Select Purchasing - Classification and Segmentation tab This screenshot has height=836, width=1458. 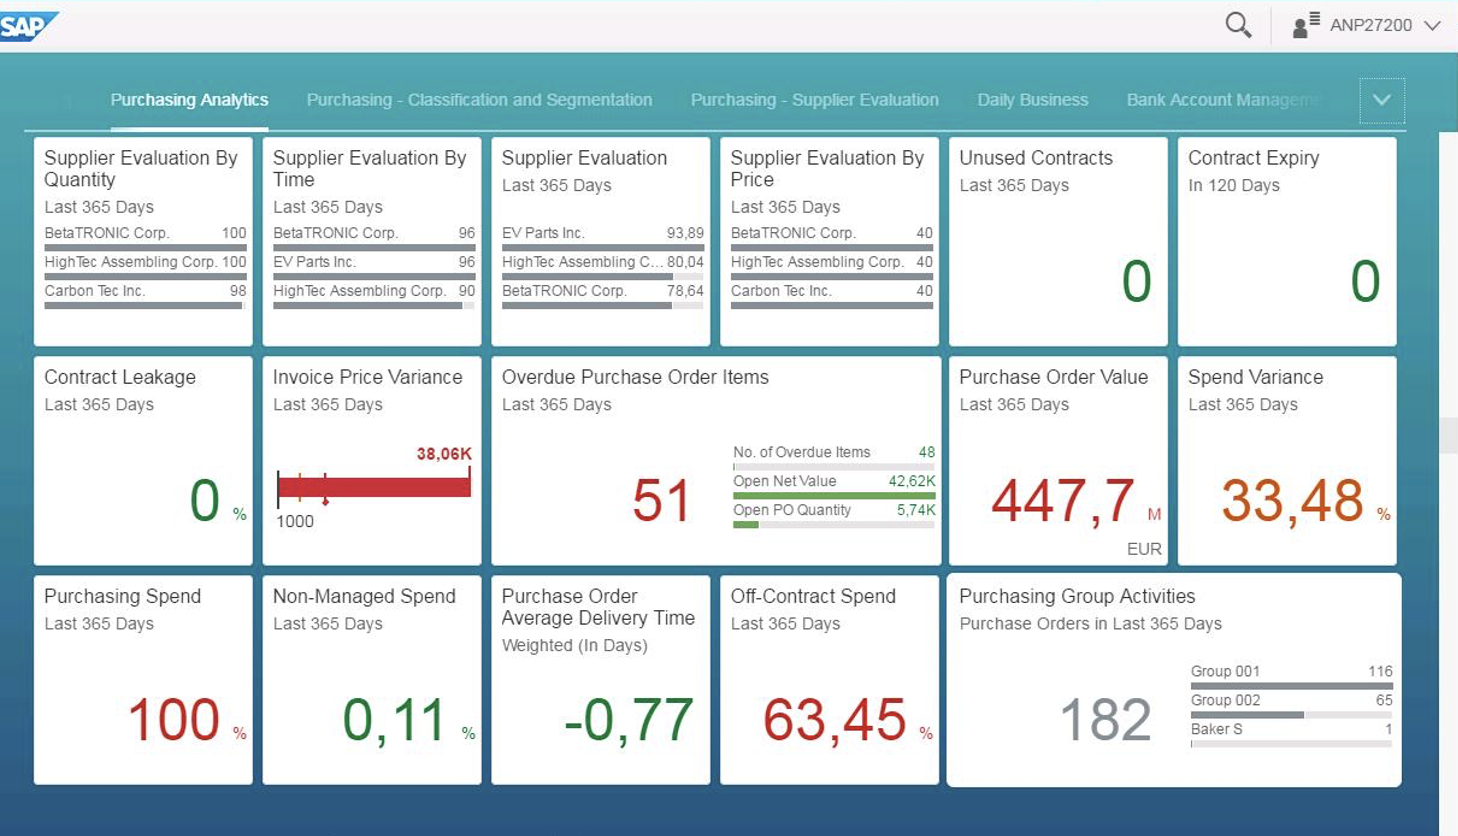coord(479,100)
